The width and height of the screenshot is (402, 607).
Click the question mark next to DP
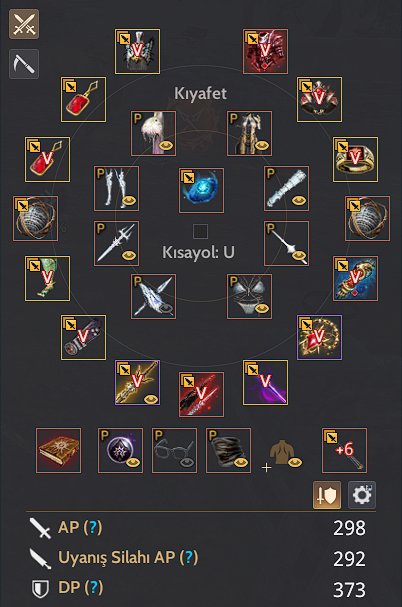[x=94, y=587]
